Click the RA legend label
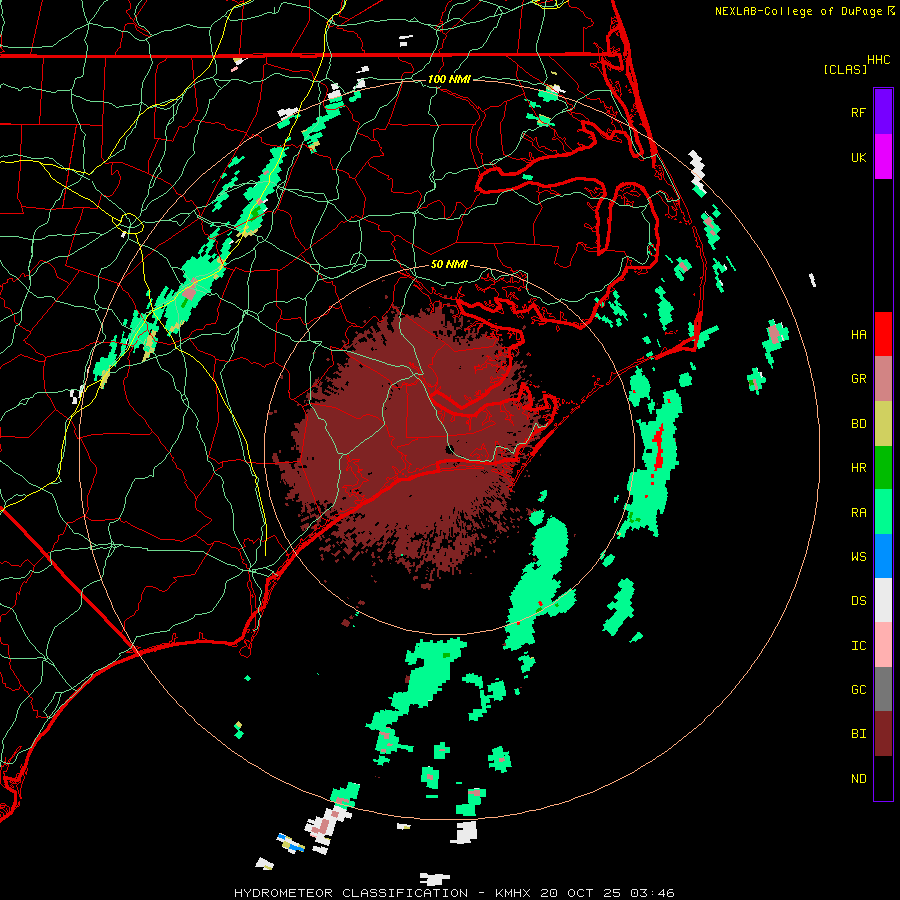900x900 pixels. click(x=858, y=513)
